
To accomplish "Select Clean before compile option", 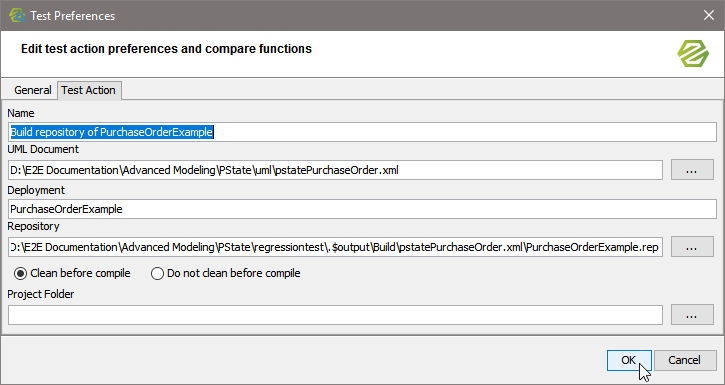I will pos(20,274).
